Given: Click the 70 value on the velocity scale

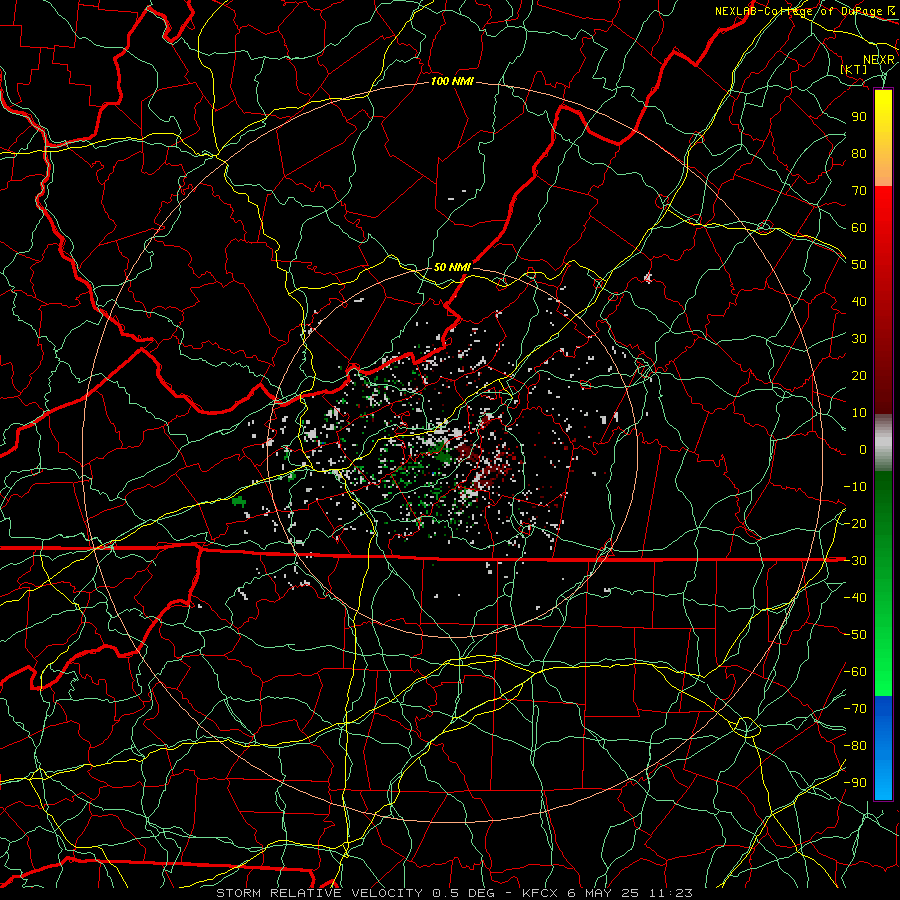Looking at the screenshot, I should (859, 191).
